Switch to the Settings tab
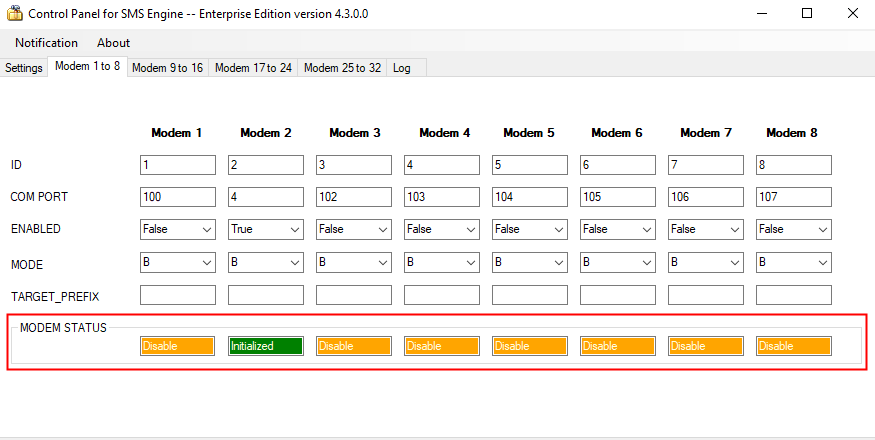875x440 pixels. click(24, 68)
